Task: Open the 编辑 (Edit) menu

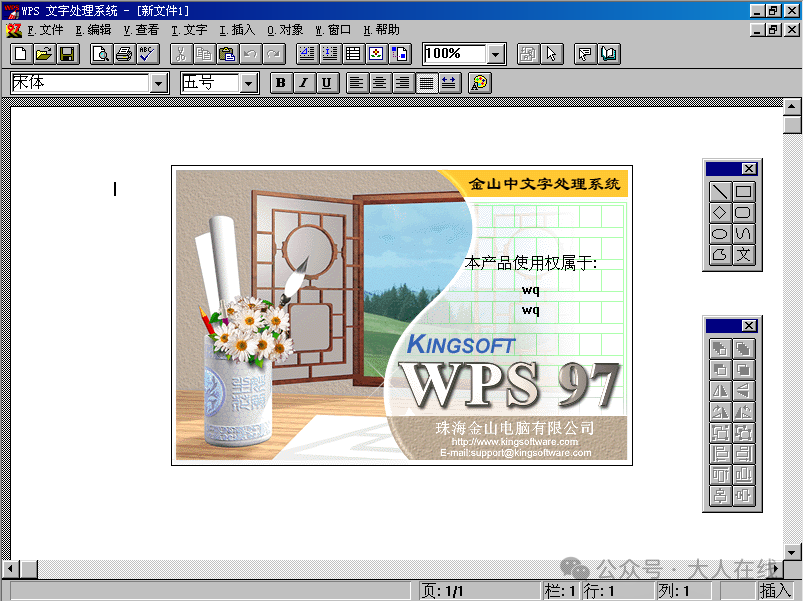Action: click(93, 30)
